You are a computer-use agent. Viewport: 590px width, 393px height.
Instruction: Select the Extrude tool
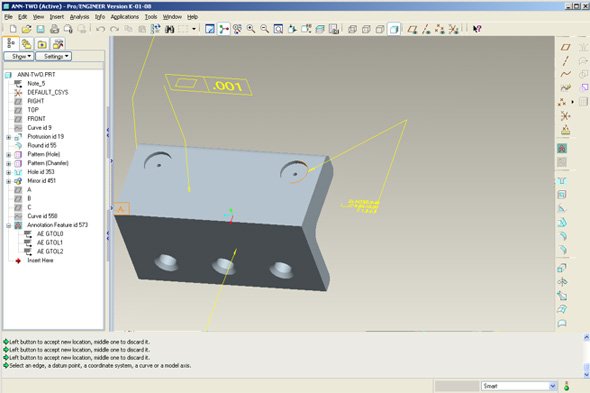coord(562,268)
